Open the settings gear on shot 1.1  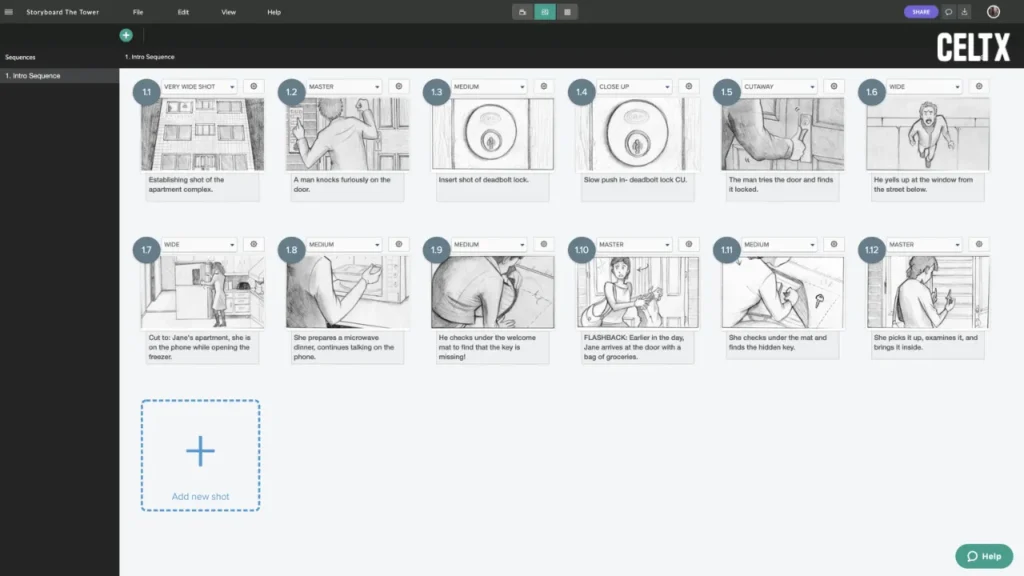click(x=253, y=86)
